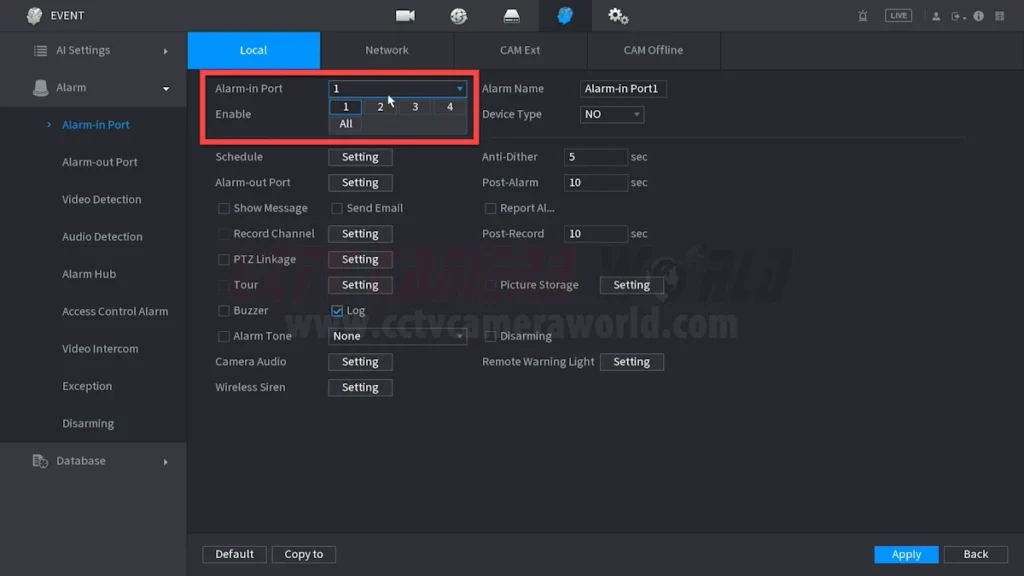This screenshot has width=1024, height=576.
Task: Open the Device Type dropdown
Action: 612,115
